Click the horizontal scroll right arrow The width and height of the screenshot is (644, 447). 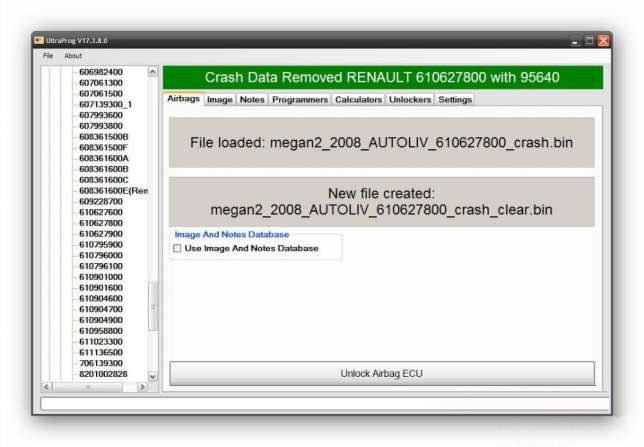141,386
